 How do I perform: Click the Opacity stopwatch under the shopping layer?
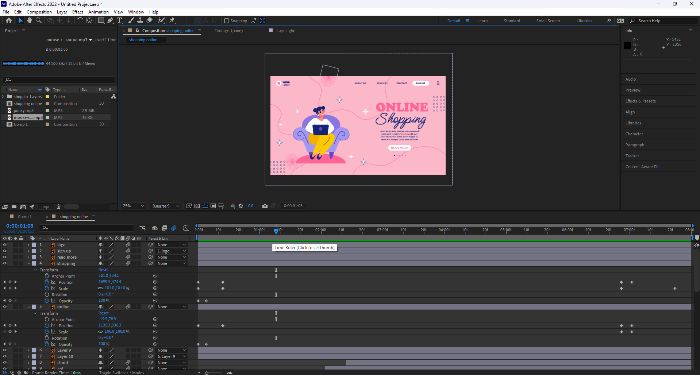[x=47, y=301]
